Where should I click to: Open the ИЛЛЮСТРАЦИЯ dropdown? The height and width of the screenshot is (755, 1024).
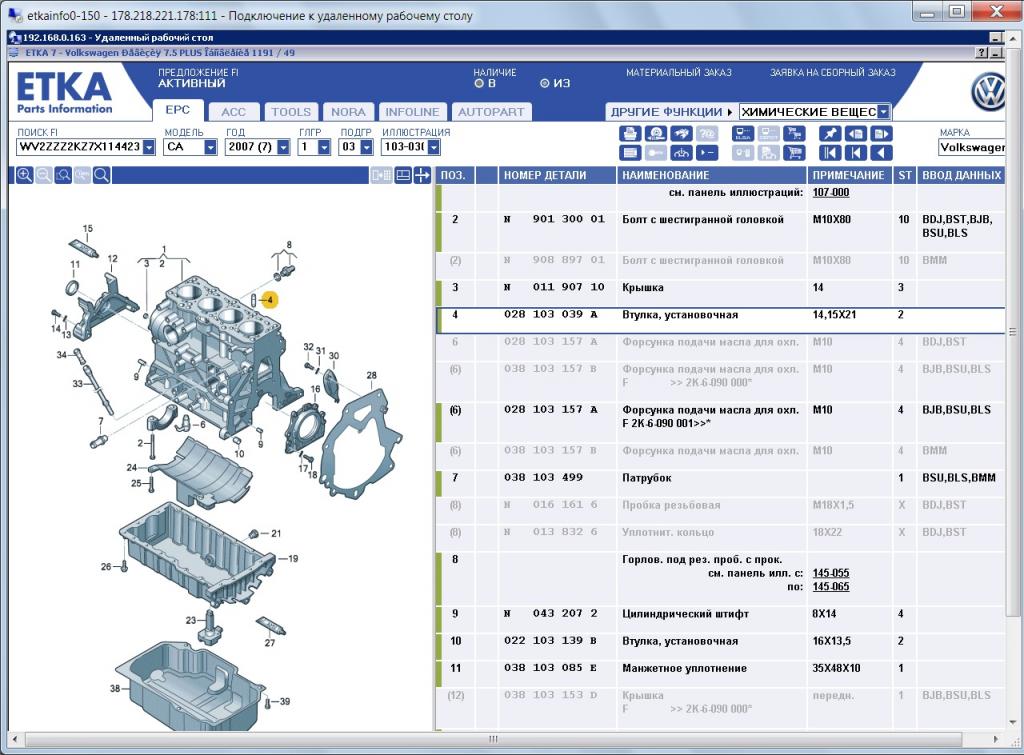coord(434,147)
